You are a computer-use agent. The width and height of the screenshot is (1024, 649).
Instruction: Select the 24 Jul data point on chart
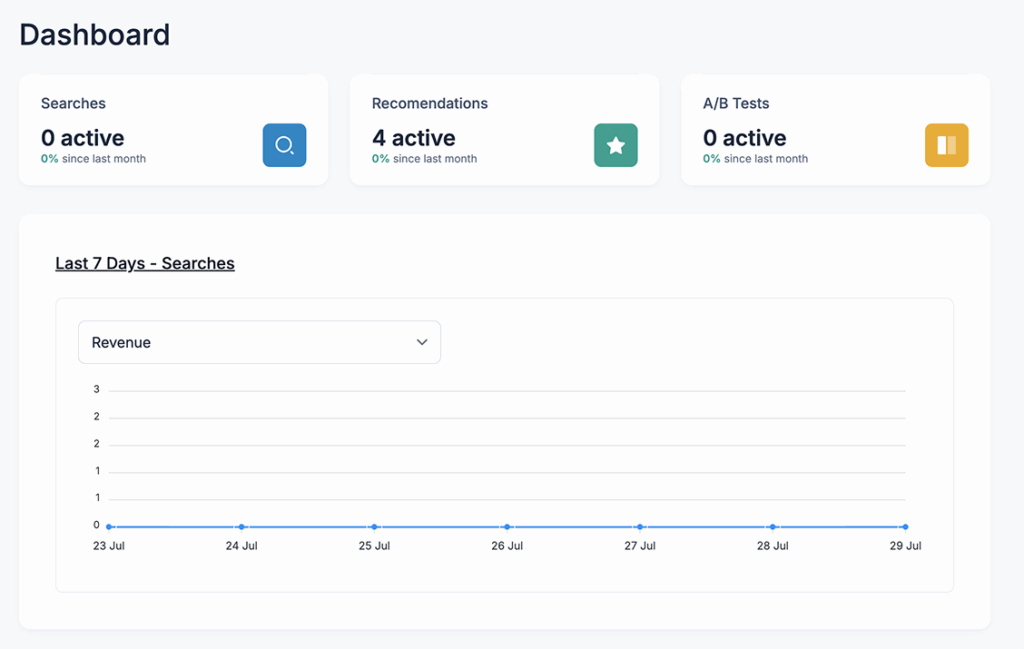click(241, 526)
